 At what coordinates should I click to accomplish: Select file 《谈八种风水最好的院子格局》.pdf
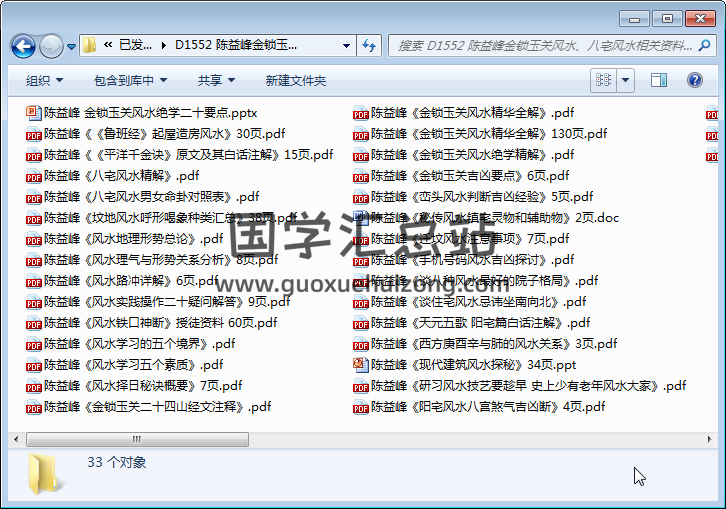pos(476,281)
